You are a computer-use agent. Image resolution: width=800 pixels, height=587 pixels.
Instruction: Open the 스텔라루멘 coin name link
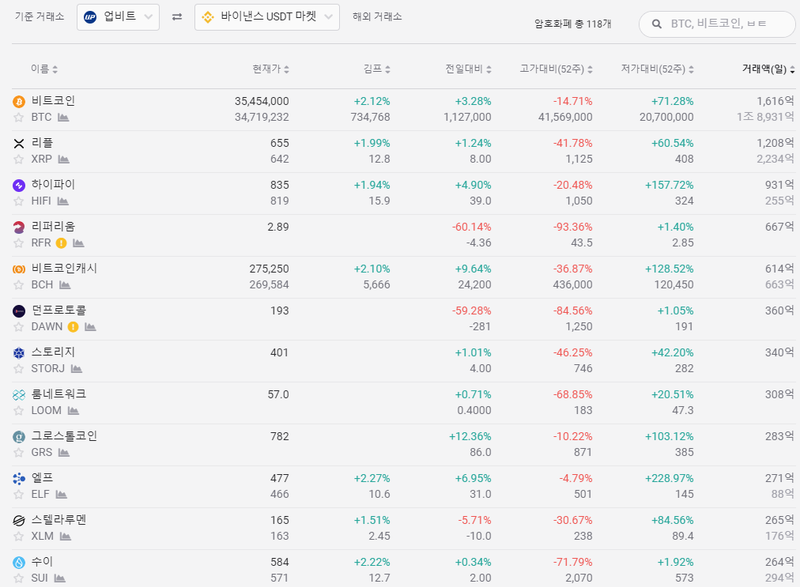pos(59,520)
